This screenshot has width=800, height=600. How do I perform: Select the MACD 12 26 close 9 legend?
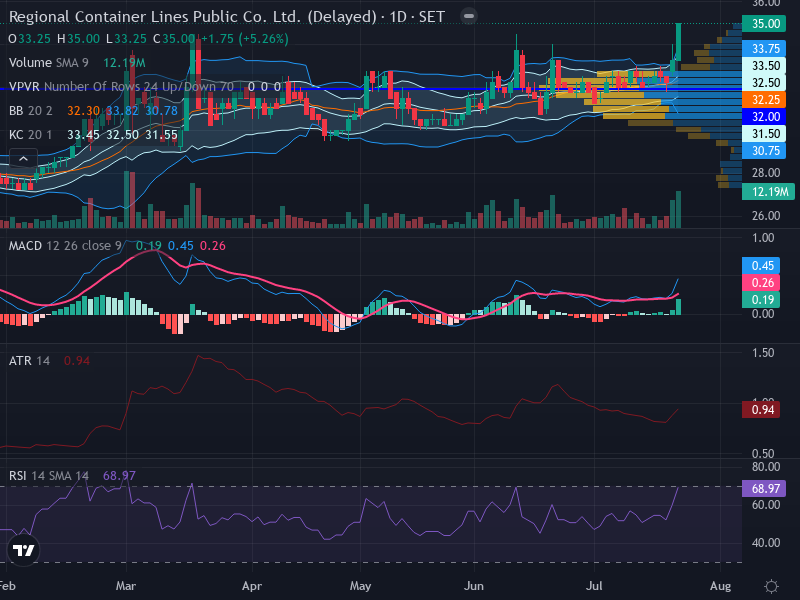[65, 246]
